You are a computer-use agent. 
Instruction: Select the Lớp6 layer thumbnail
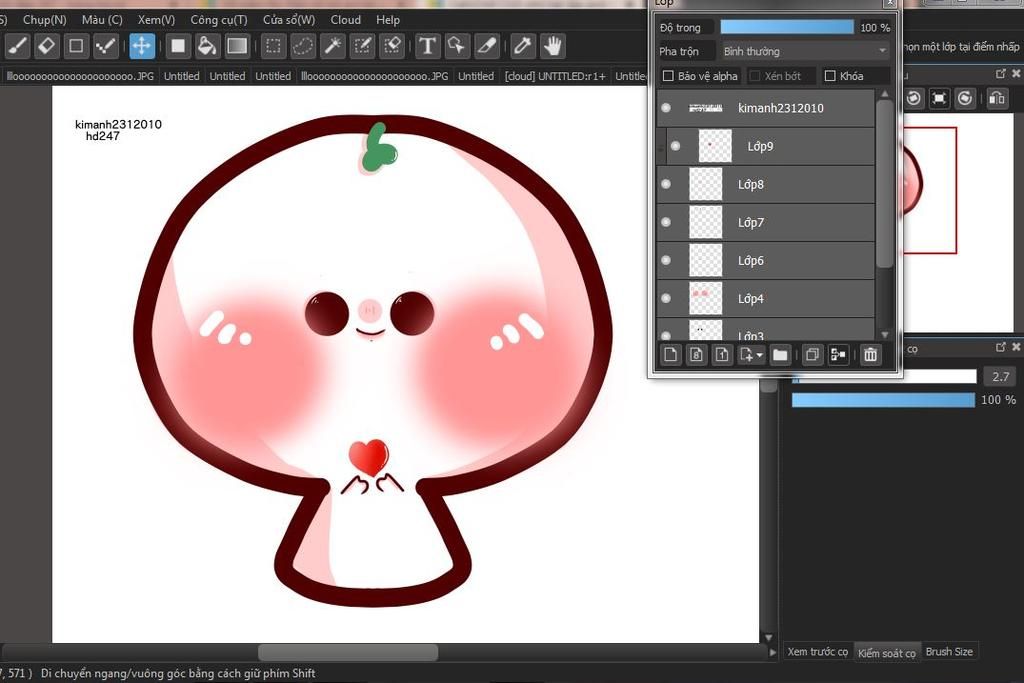[x=706, y=261]
